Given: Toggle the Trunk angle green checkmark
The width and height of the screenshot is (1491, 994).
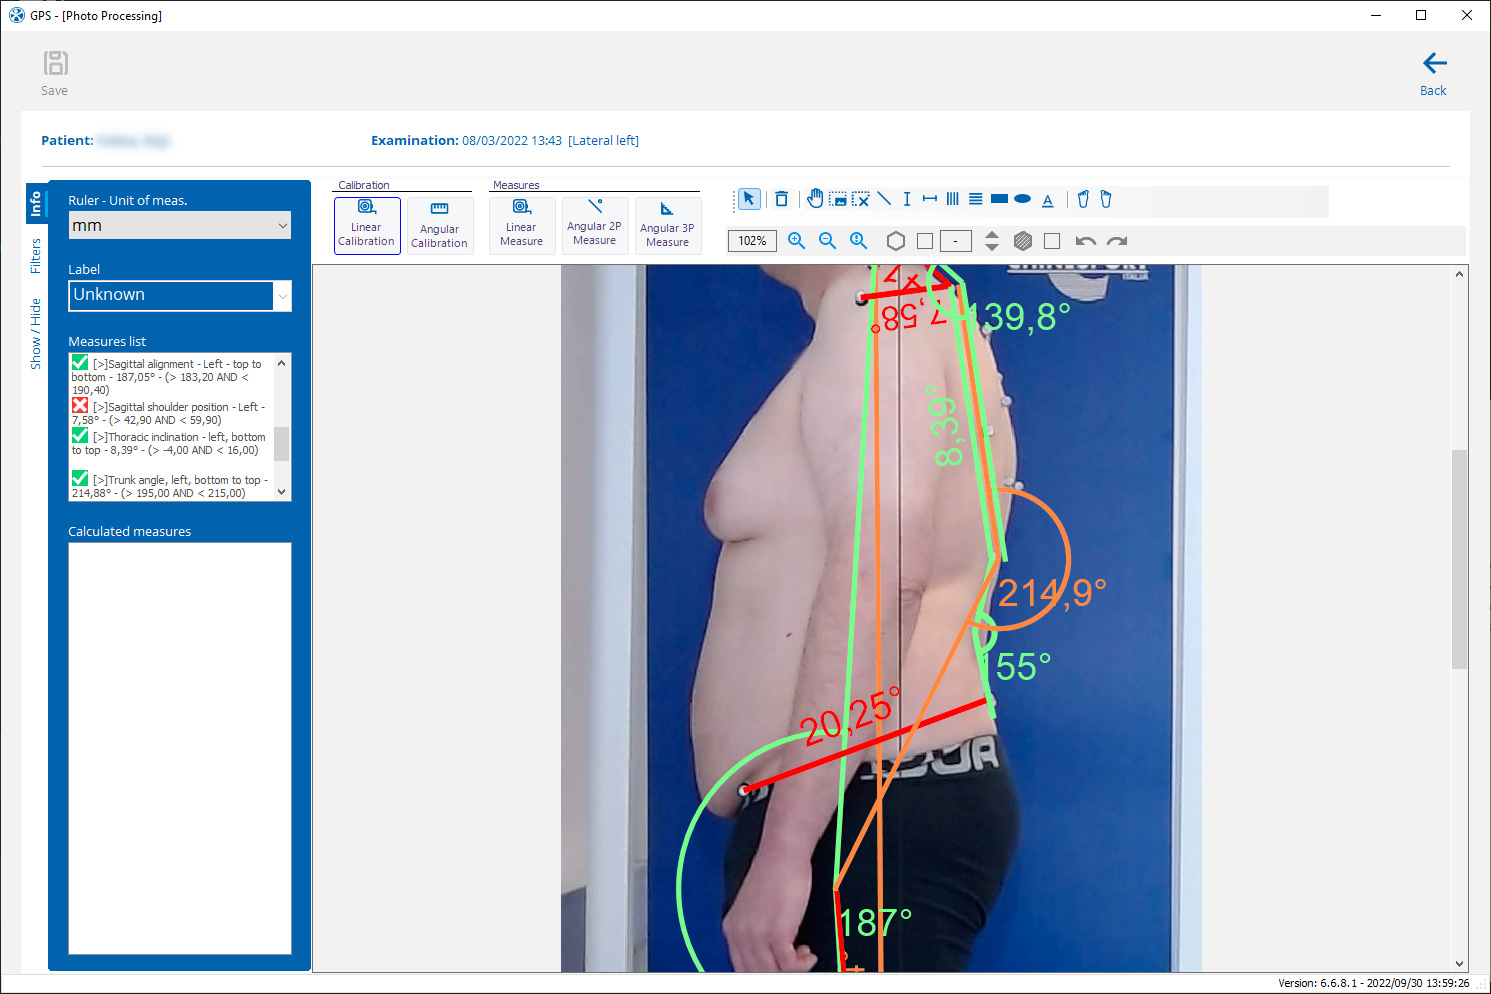Looking at the screenshot, I should click(x=80, y=479).
